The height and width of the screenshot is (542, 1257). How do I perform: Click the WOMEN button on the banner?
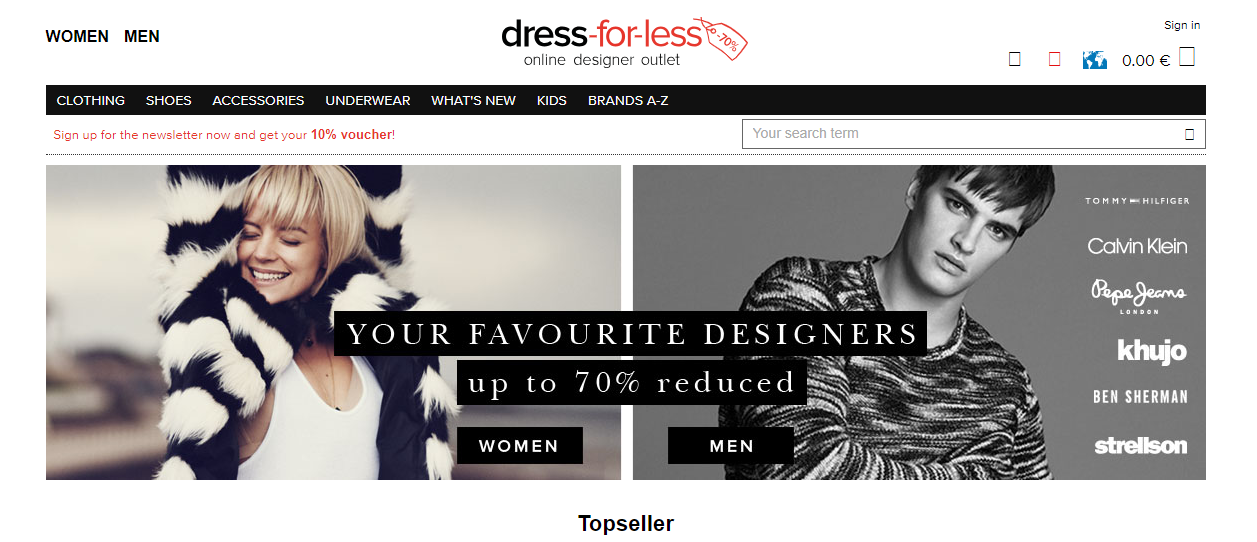pyautogui.click(x=520, y=446)
